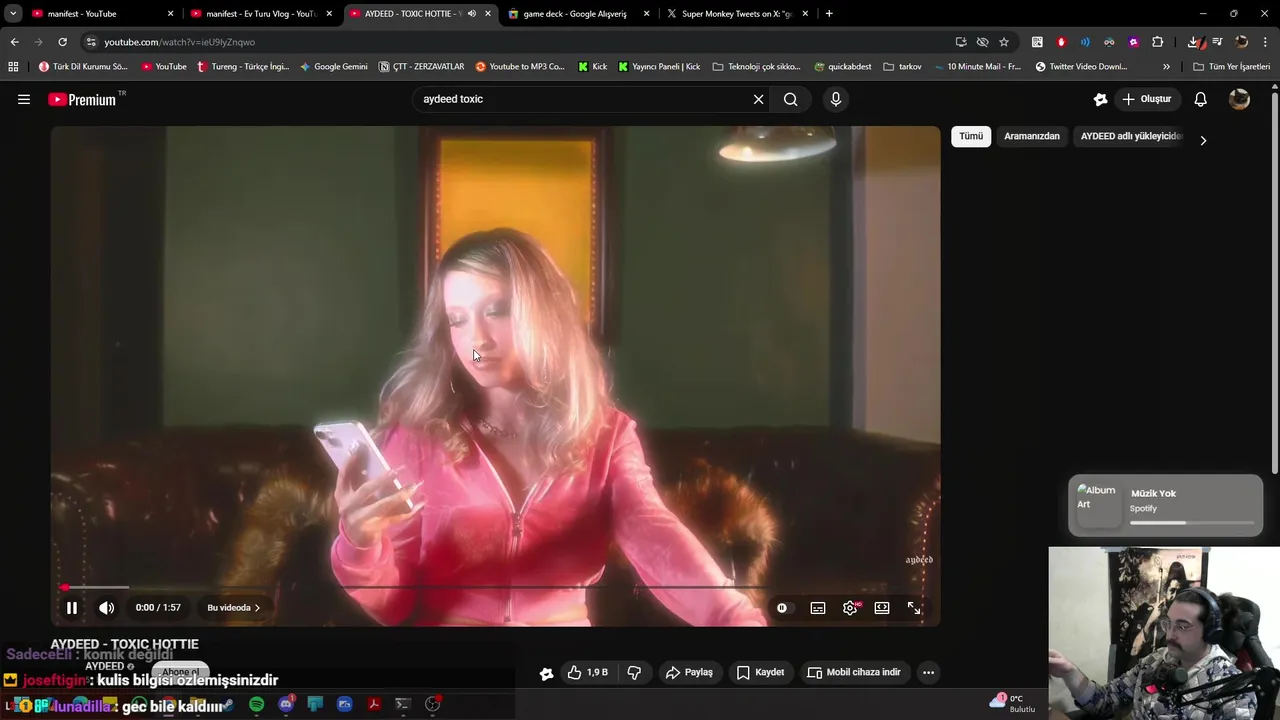Click the install app icon in the address bar
Screen dimensions: 1280x720
961,42
